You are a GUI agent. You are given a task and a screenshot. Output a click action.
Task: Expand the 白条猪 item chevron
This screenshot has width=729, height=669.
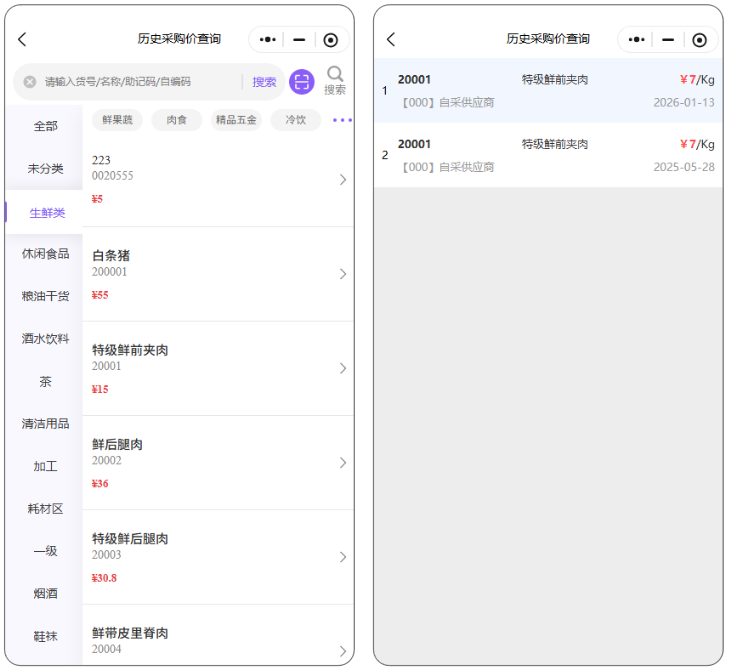[343, 274]
